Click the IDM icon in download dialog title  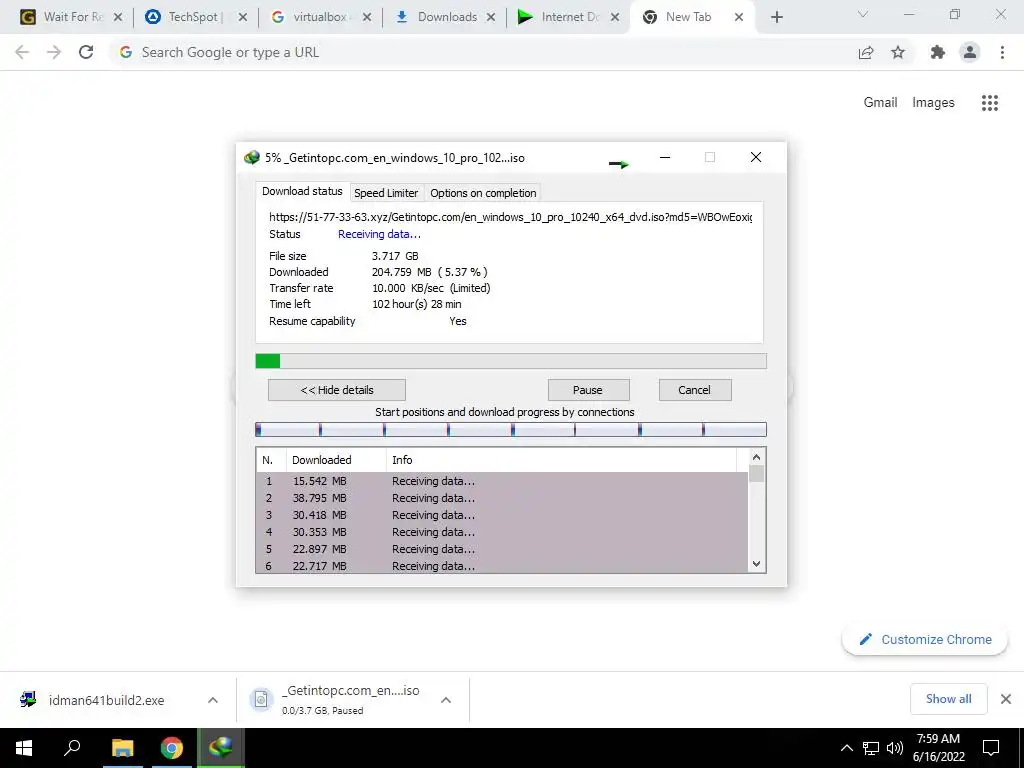[x=251, y=157]
